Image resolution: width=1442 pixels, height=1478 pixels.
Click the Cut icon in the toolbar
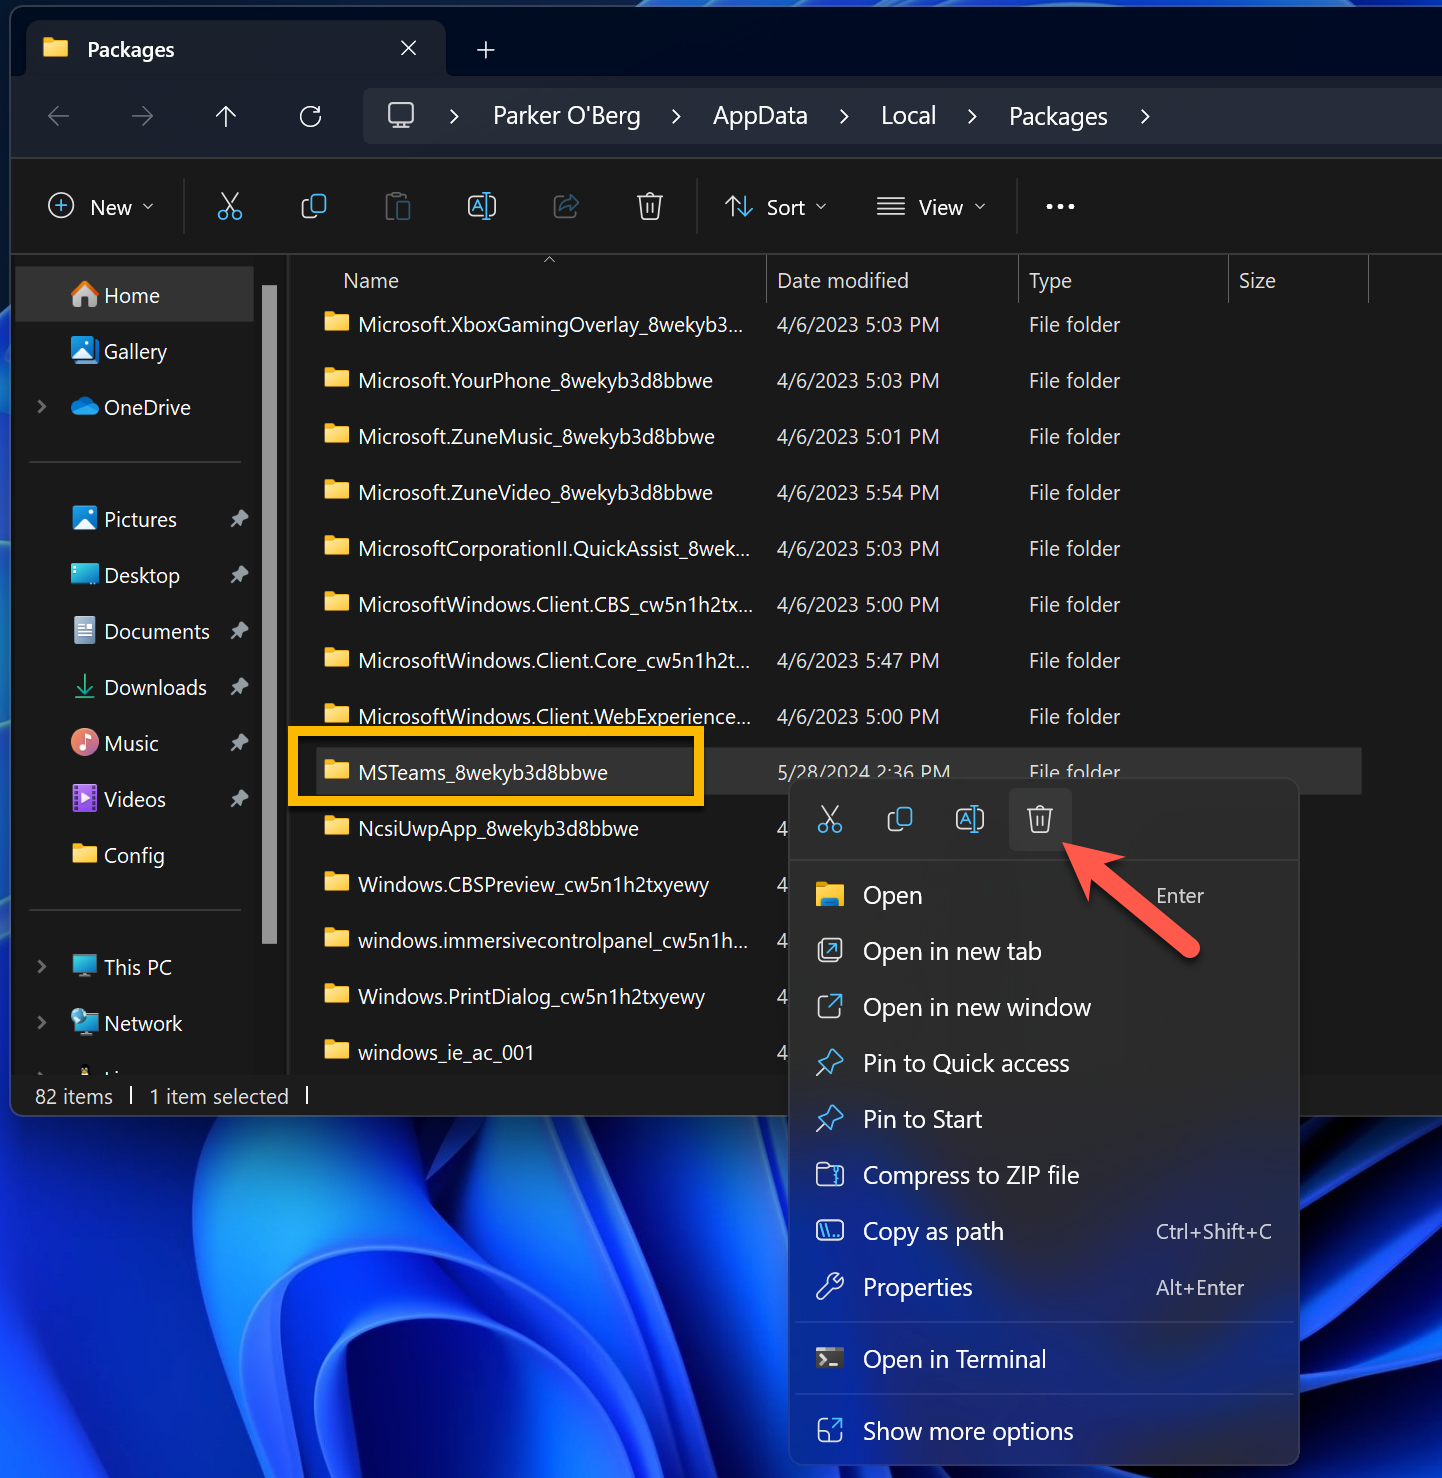(230, 207)
